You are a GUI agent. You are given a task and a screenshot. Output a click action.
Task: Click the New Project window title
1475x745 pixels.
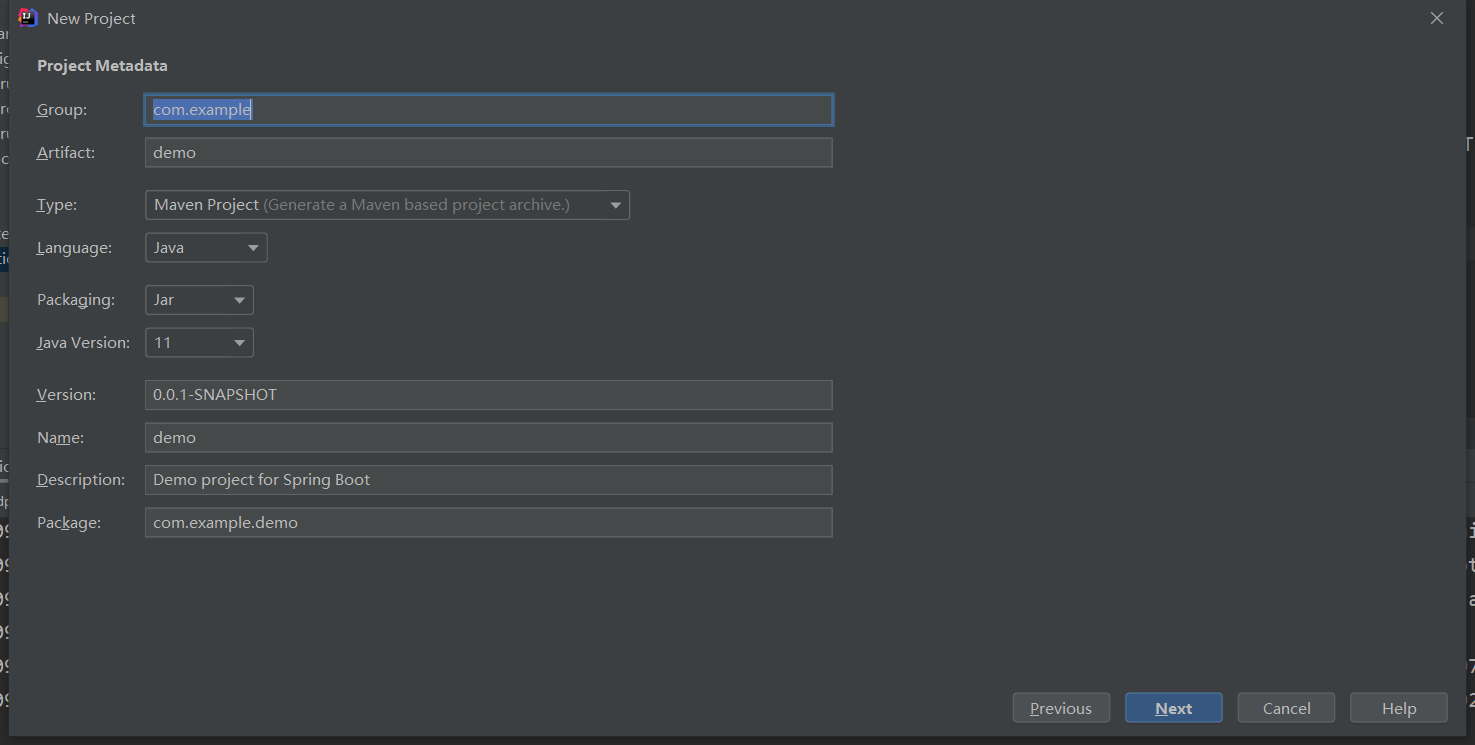pyautogui.click(x=91, y=19)
